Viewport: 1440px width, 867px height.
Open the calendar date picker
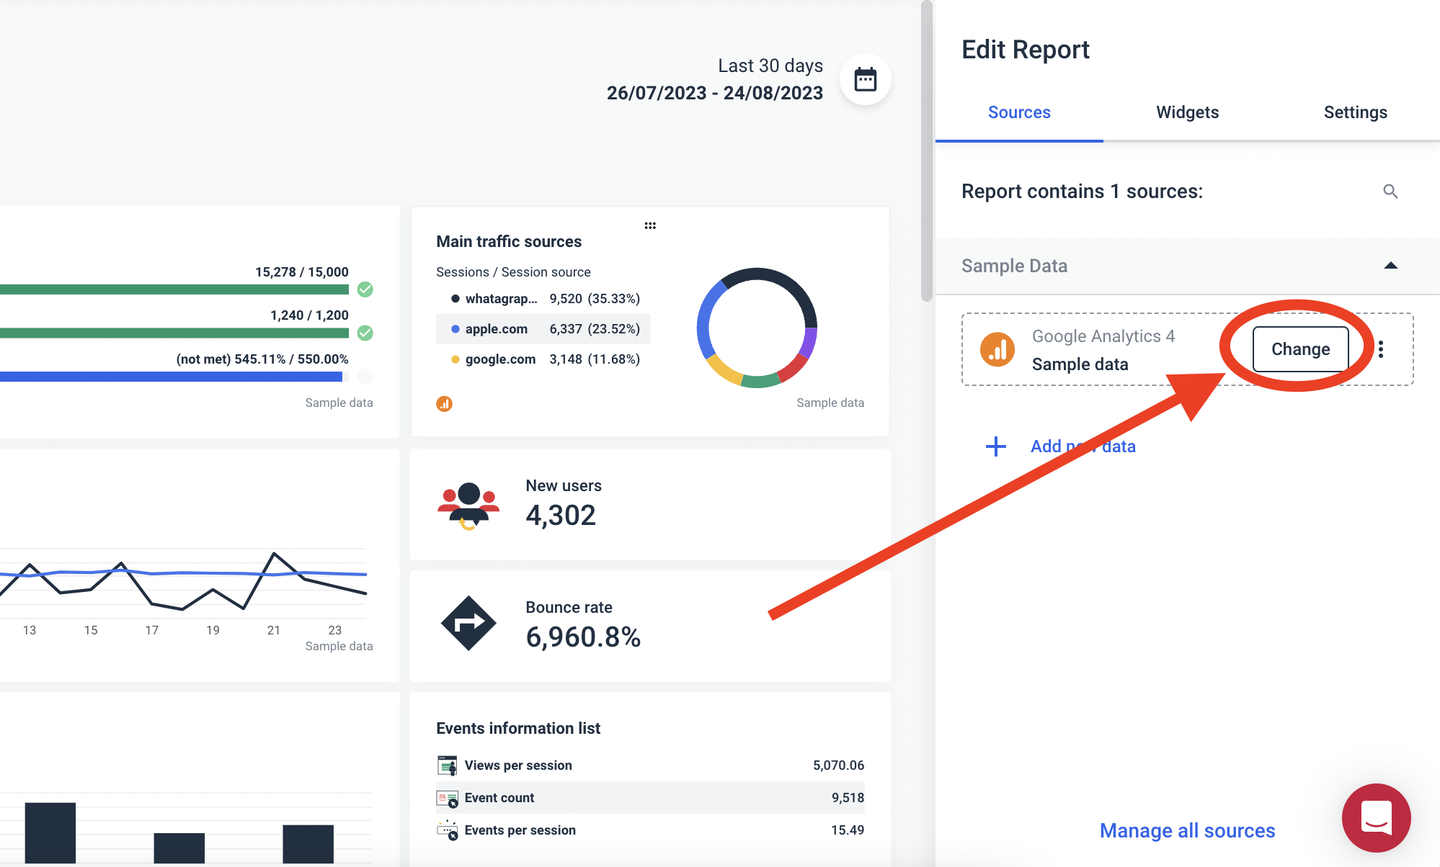pos(864,80)
